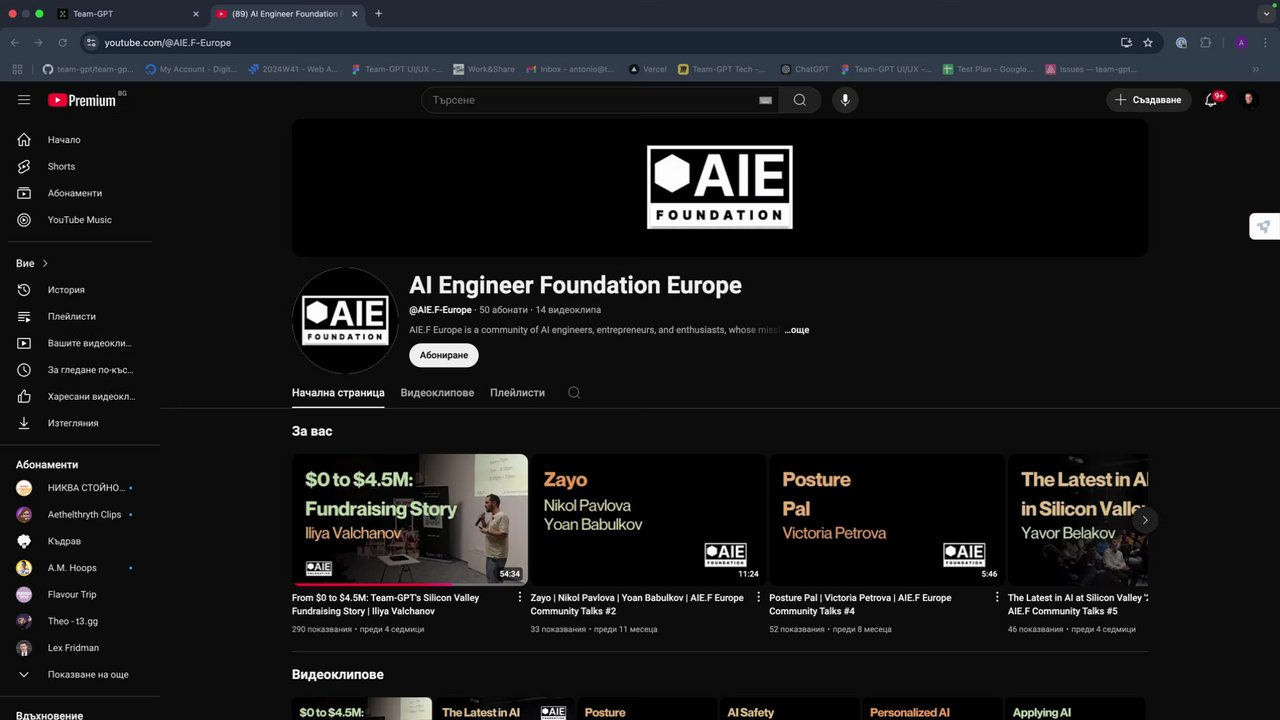The width and height of the screenshot is (1280, 720).
Task: Play the Zayo Nikol Pavlova thumbnail
Action: [x=648, y=520]
